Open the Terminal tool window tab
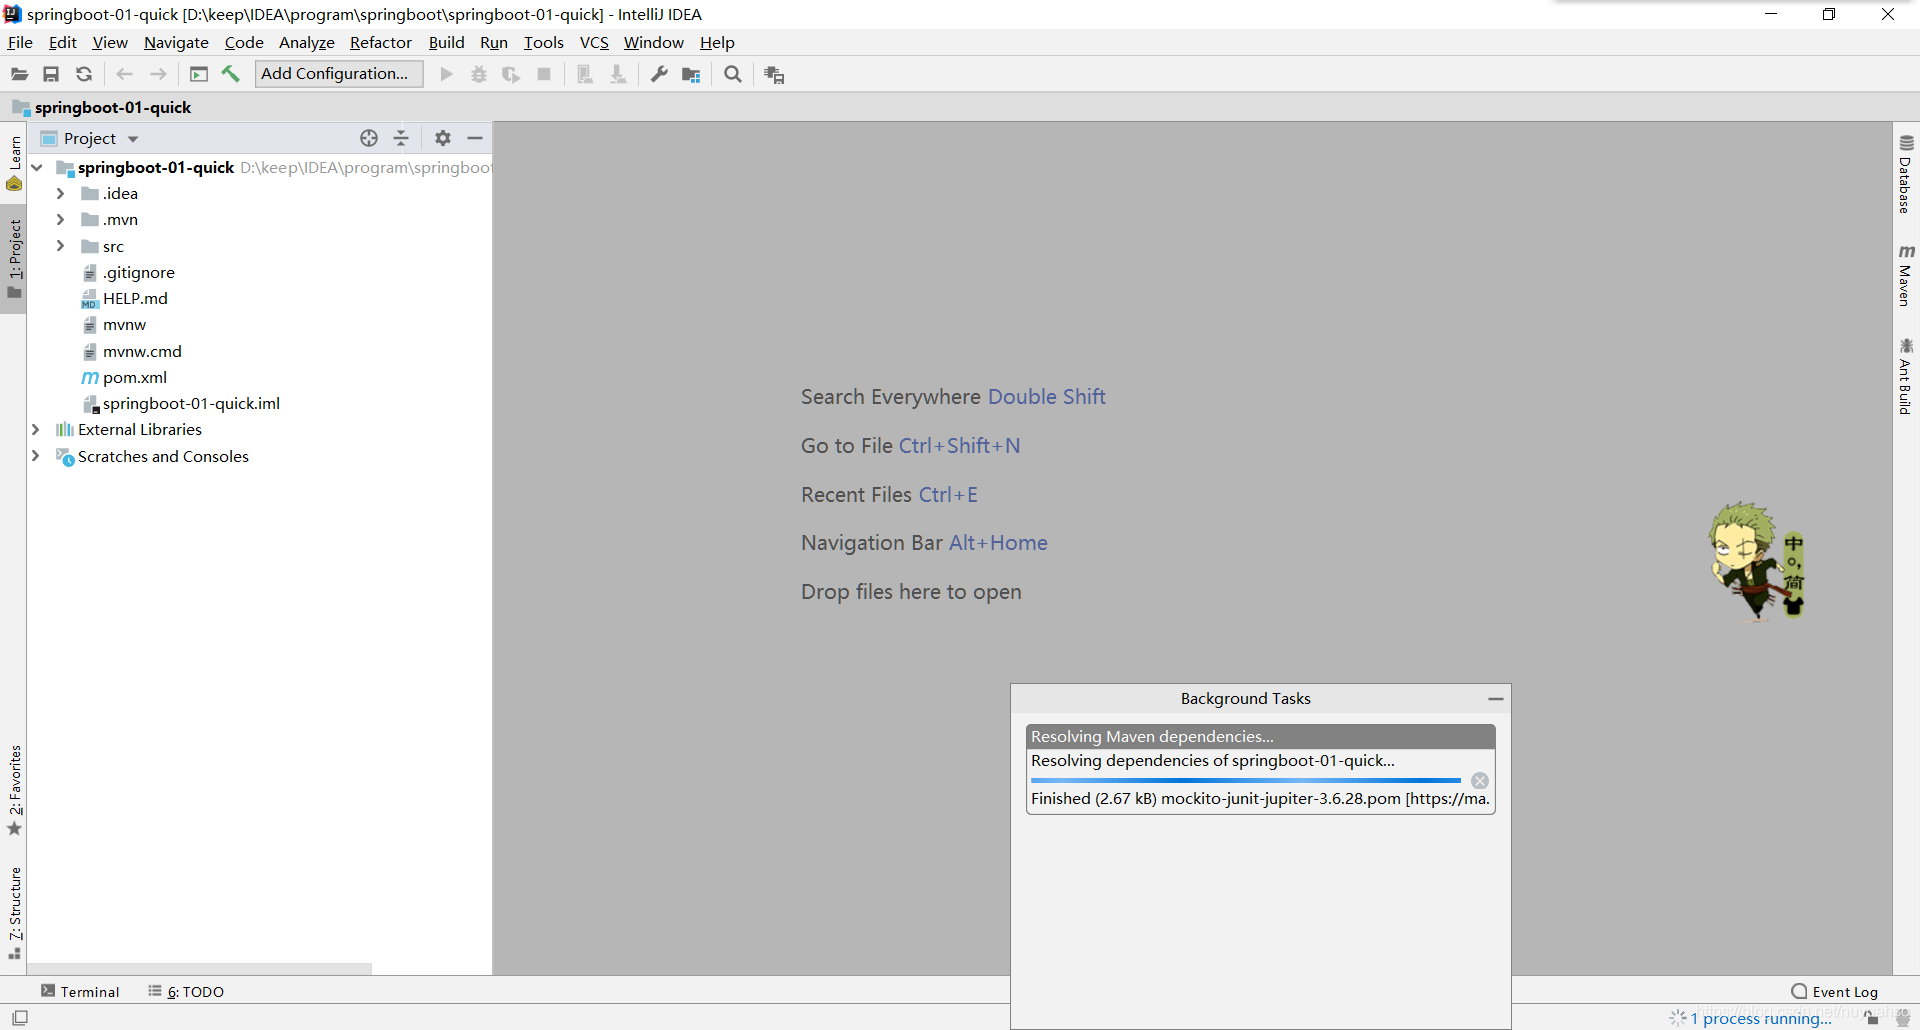1920x1030 pixels. tap(80, 991)
